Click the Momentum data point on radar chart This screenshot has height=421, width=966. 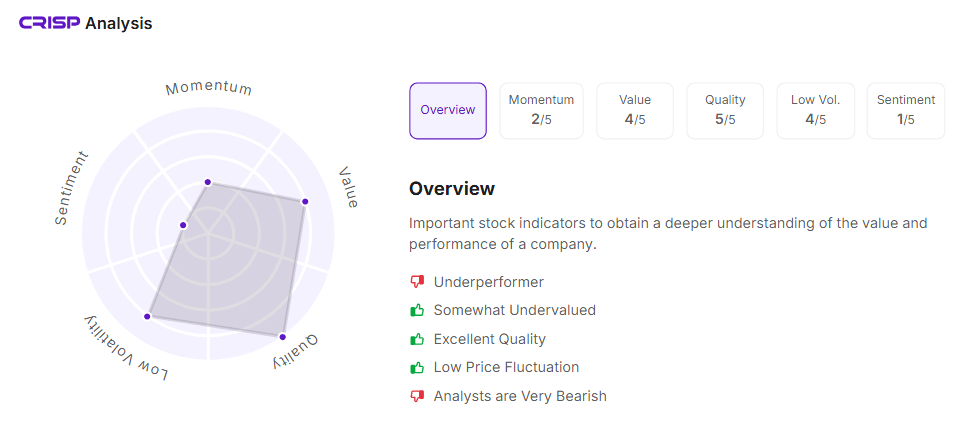[208, 182]
